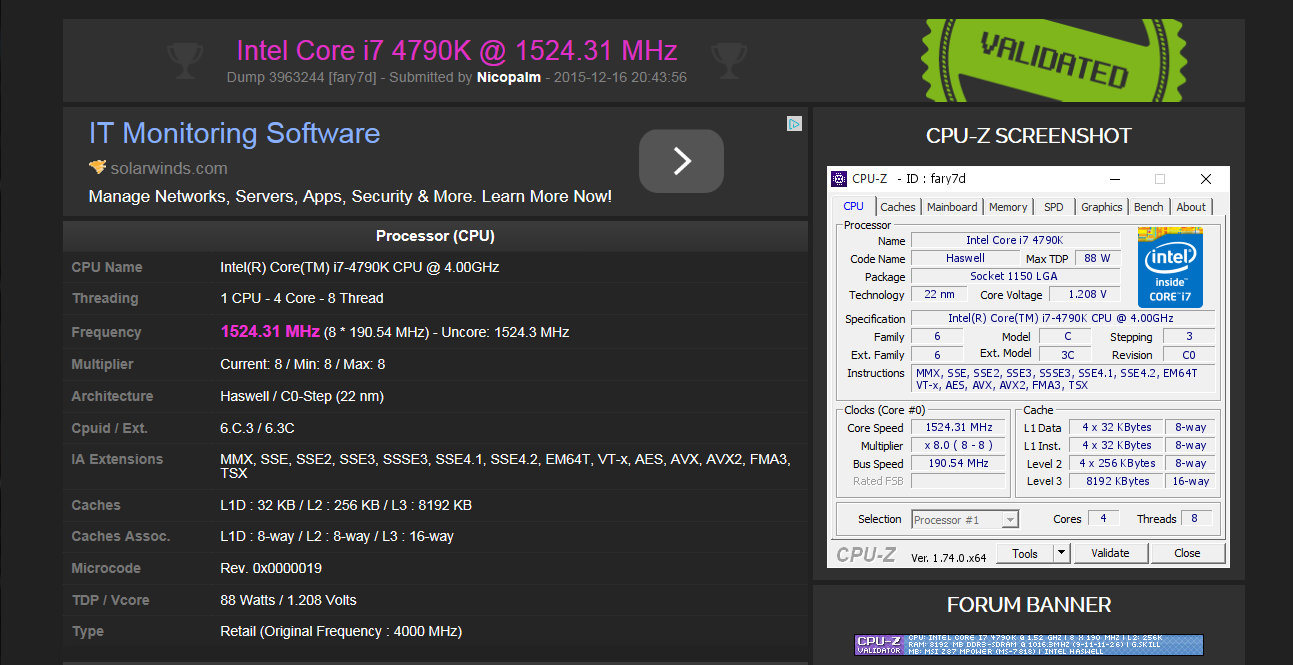Screen dimensions: 1293x665
Task: Open the Memory tab
Action: point(1008,207)
